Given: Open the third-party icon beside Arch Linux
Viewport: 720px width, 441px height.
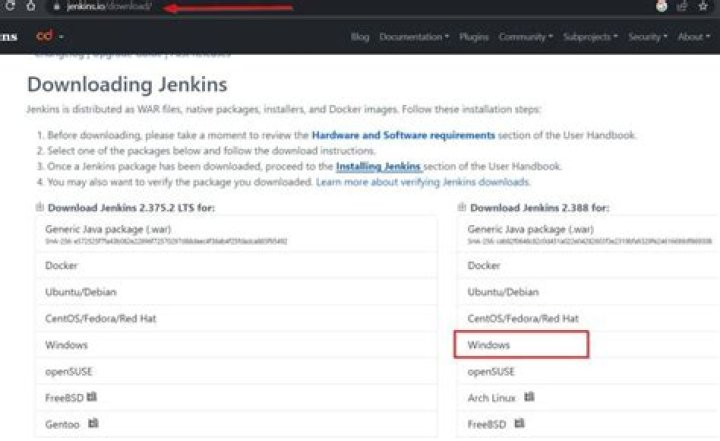Looking at the screenshot, I should click(x=529, y=396).
